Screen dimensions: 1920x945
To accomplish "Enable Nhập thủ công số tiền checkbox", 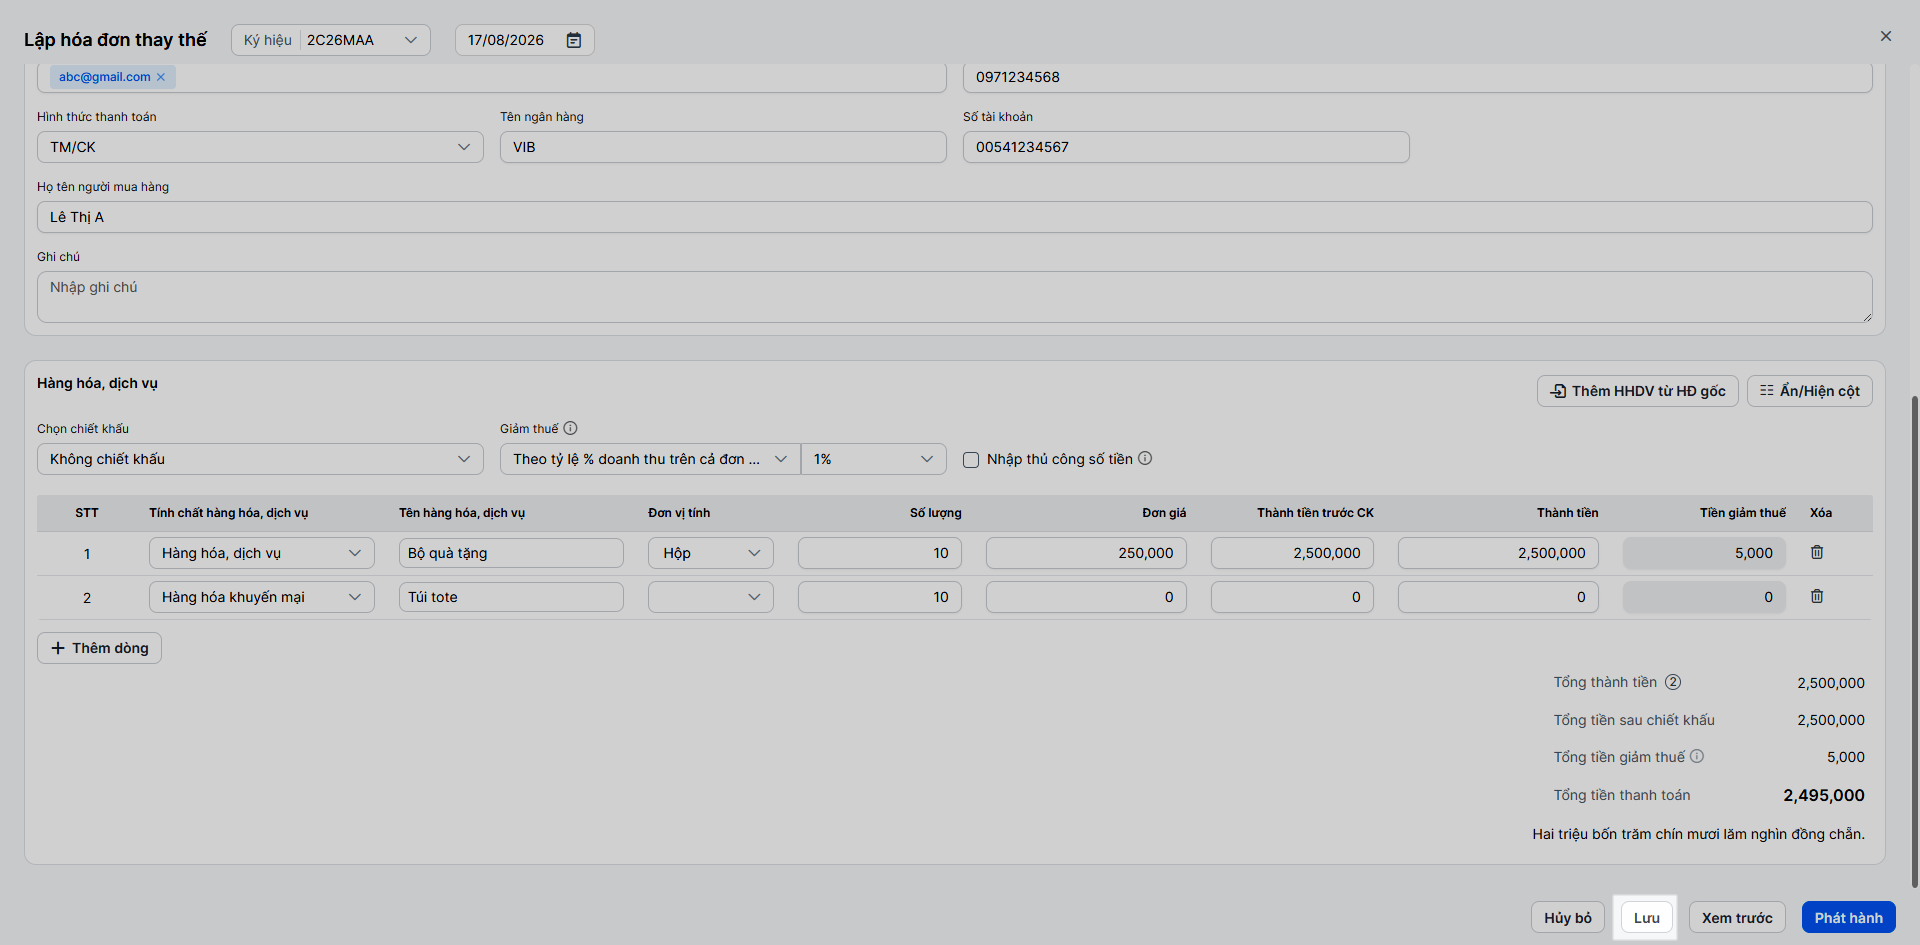I will [x=971, y=460].
